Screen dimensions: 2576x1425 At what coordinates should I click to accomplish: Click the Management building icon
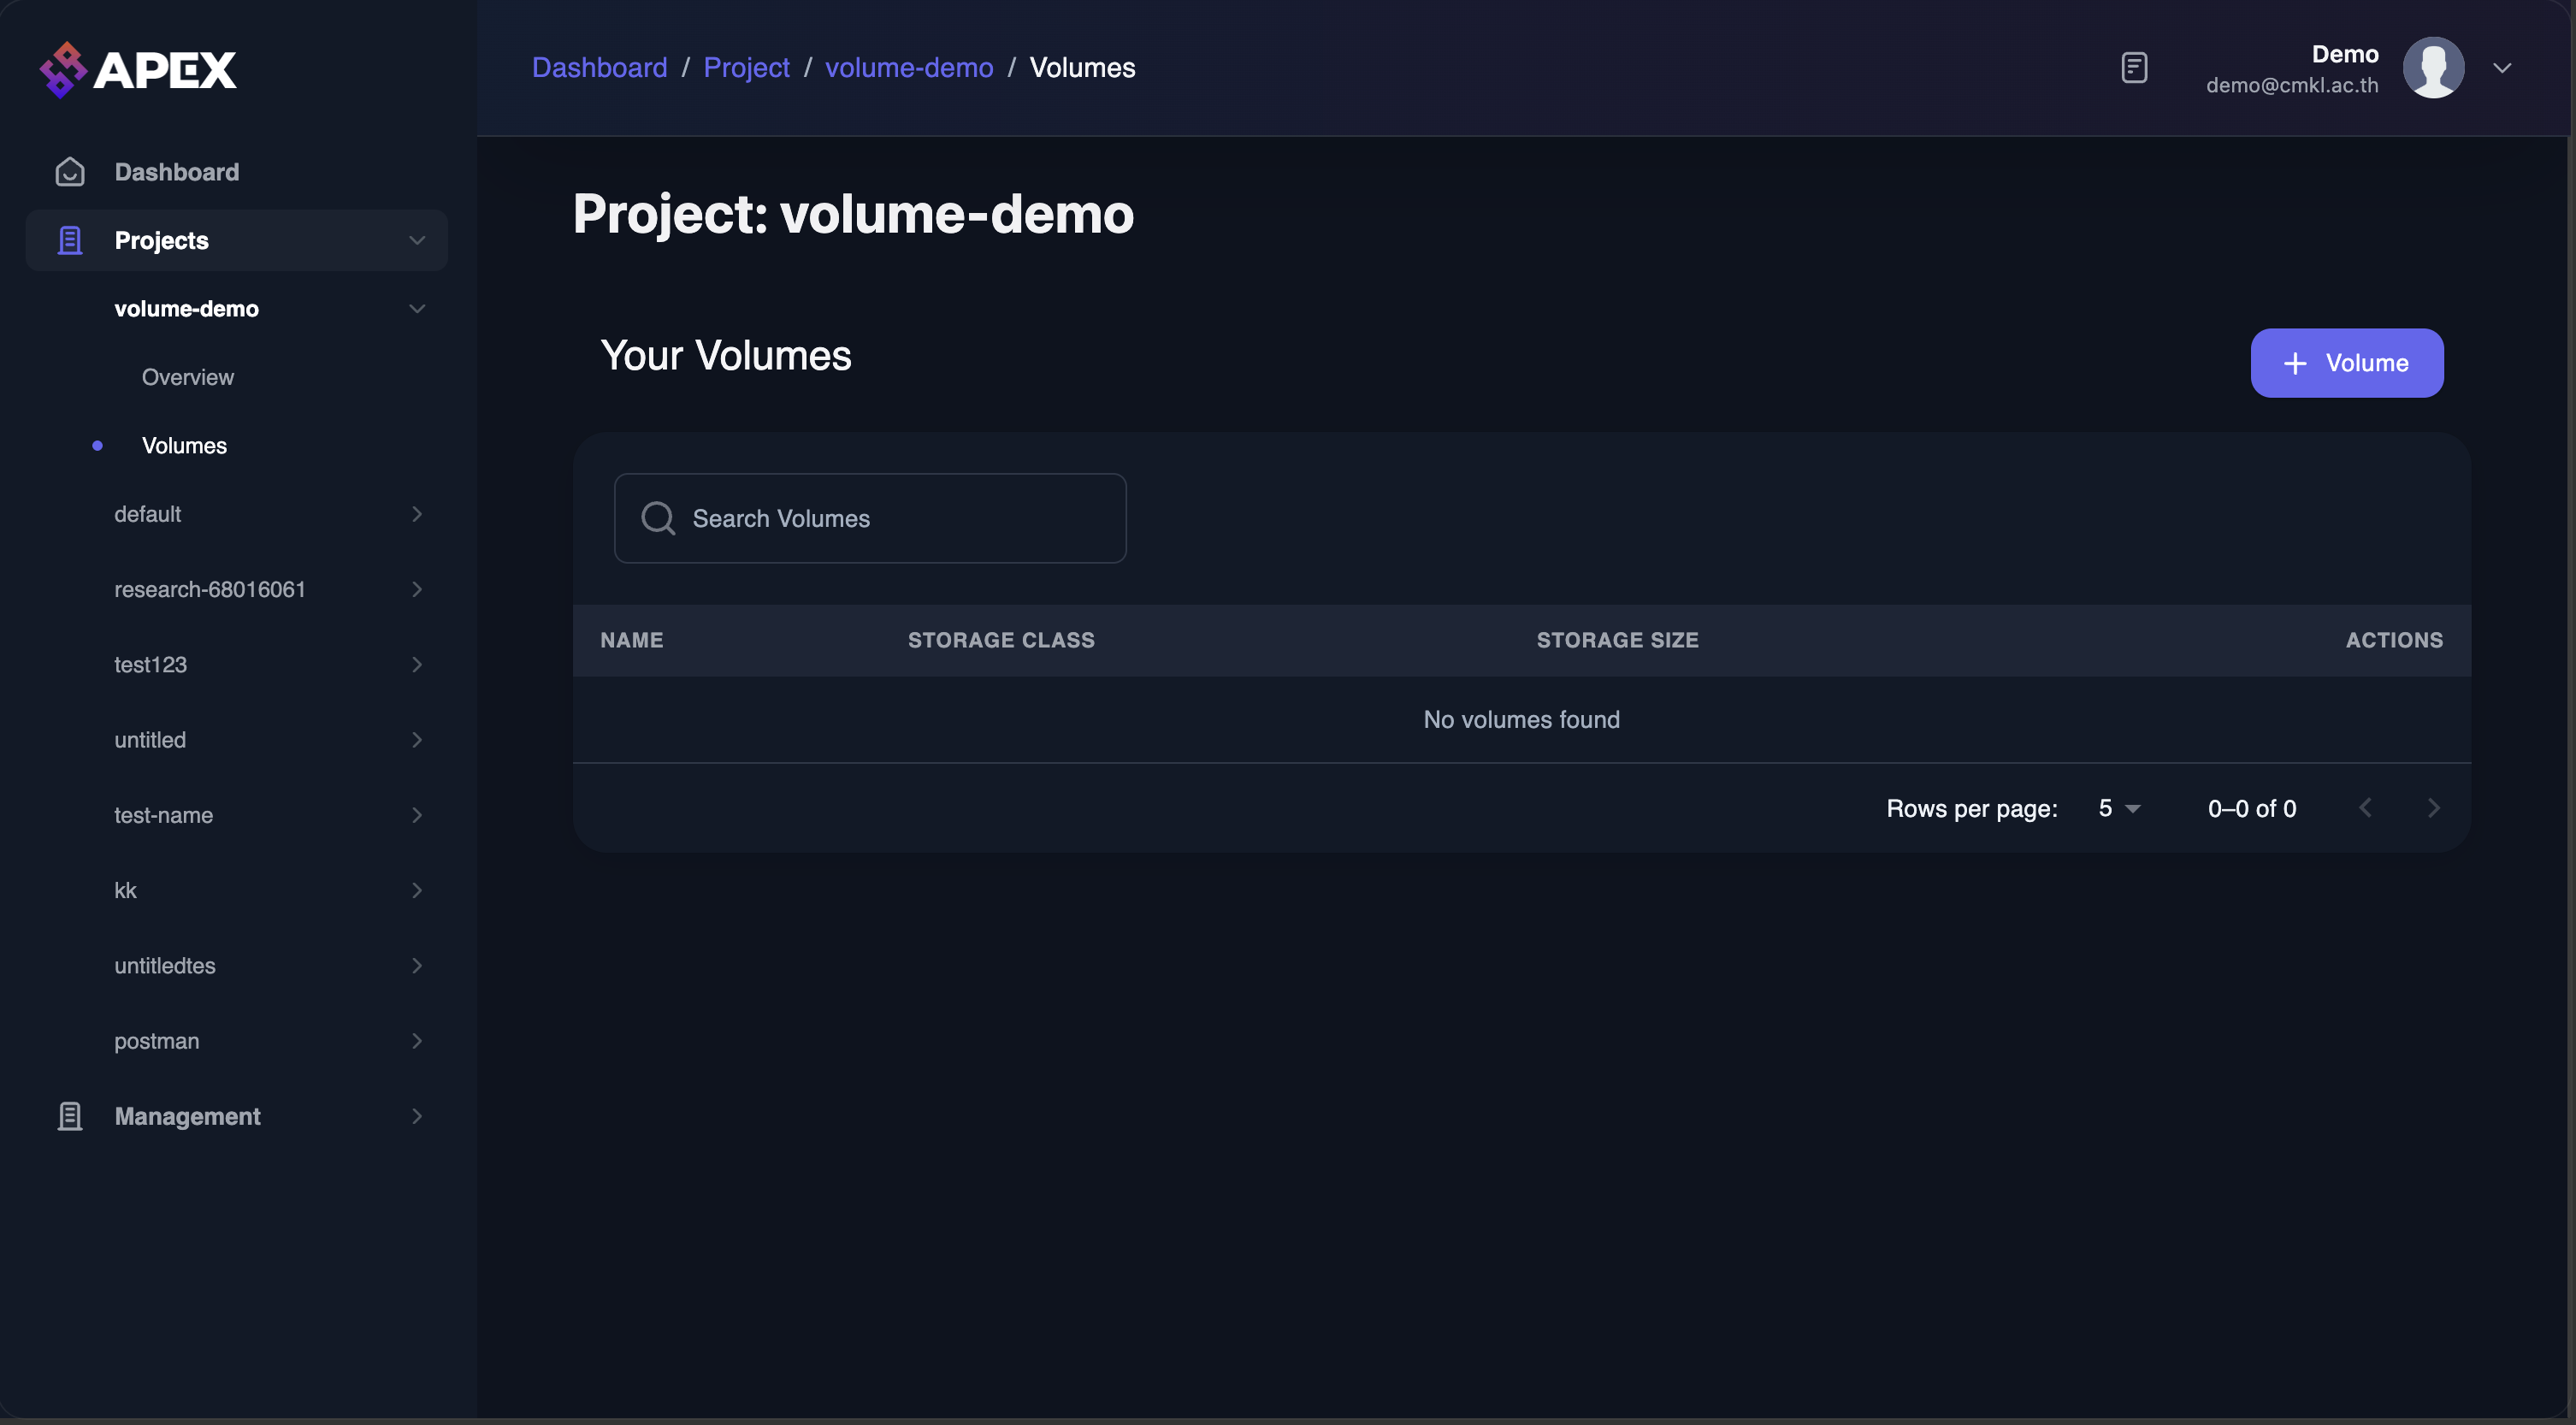[70, 1117]
